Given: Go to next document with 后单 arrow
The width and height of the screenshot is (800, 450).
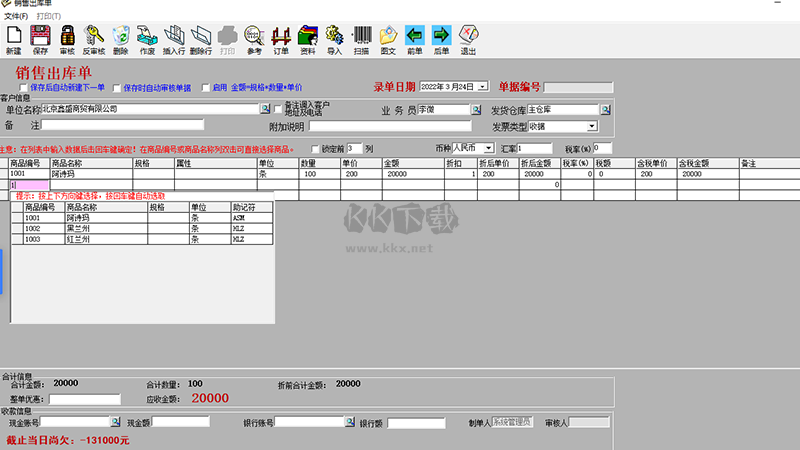Looking at the screenshot, I should click(441, 39).
